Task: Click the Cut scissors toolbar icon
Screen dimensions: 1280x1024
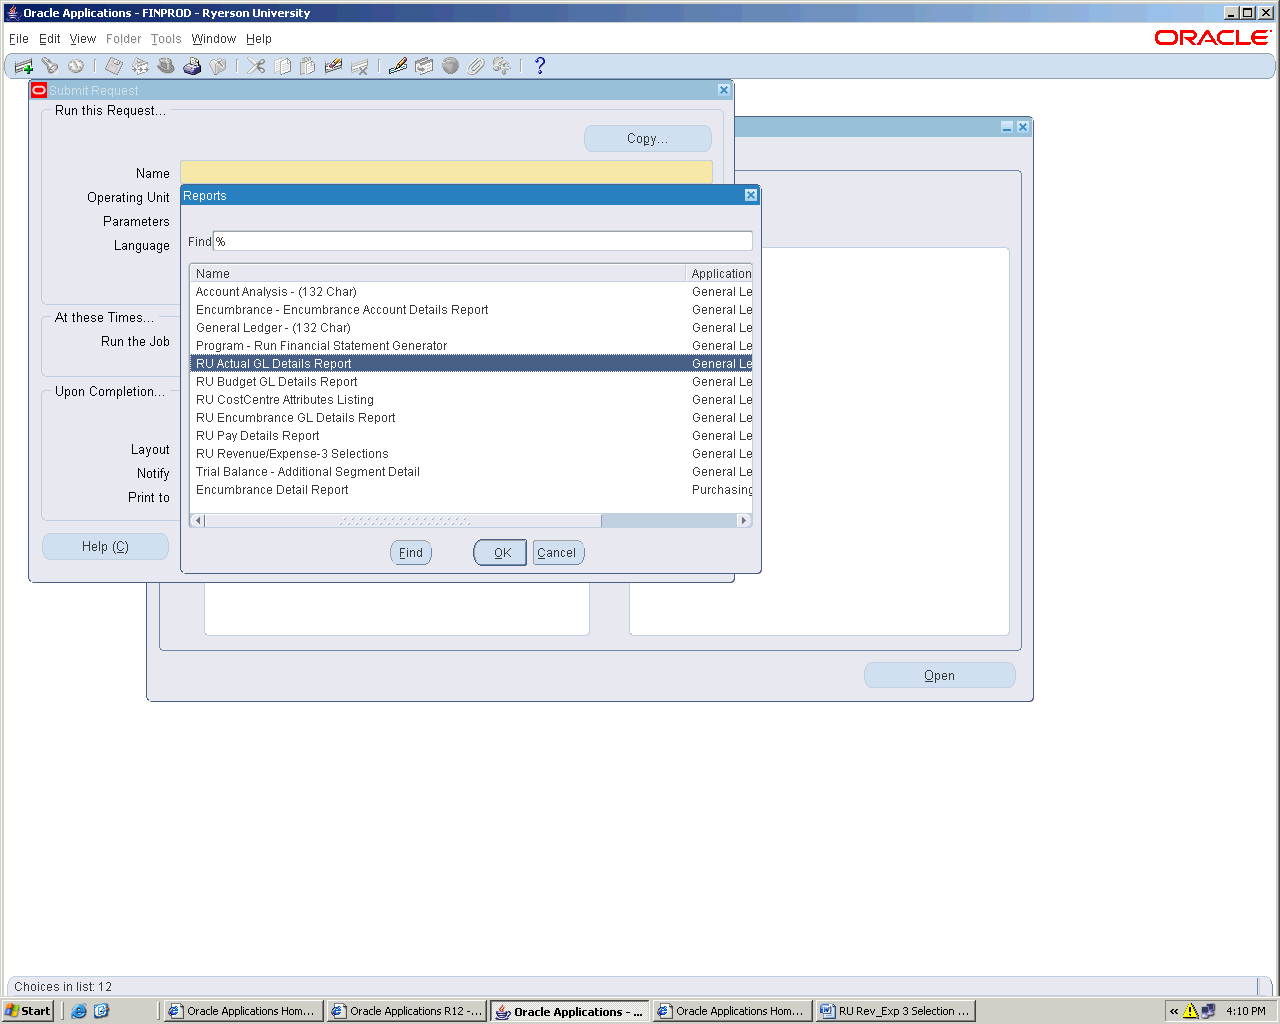Action: click(x=256, y=66)
